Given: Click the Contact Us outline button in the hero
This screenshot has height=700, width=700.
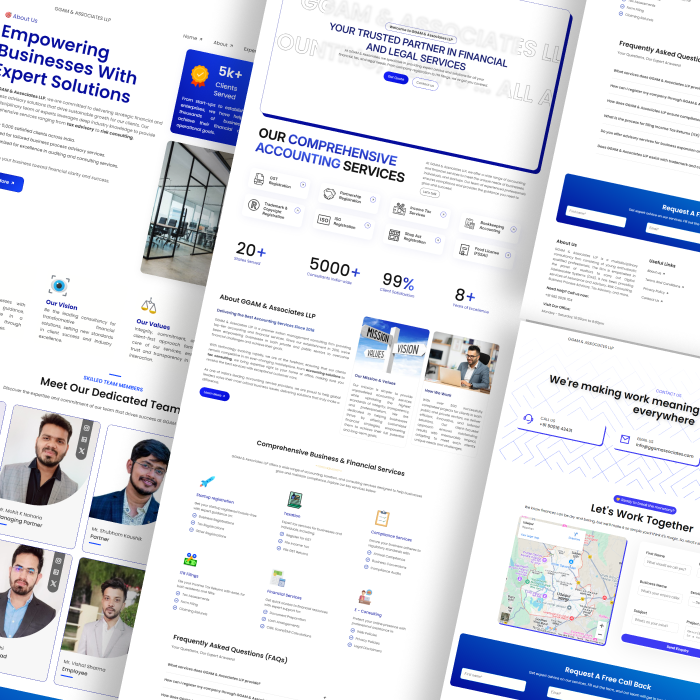Looking at the screenshot, I should pyautogui.click(x=425, y=84).
